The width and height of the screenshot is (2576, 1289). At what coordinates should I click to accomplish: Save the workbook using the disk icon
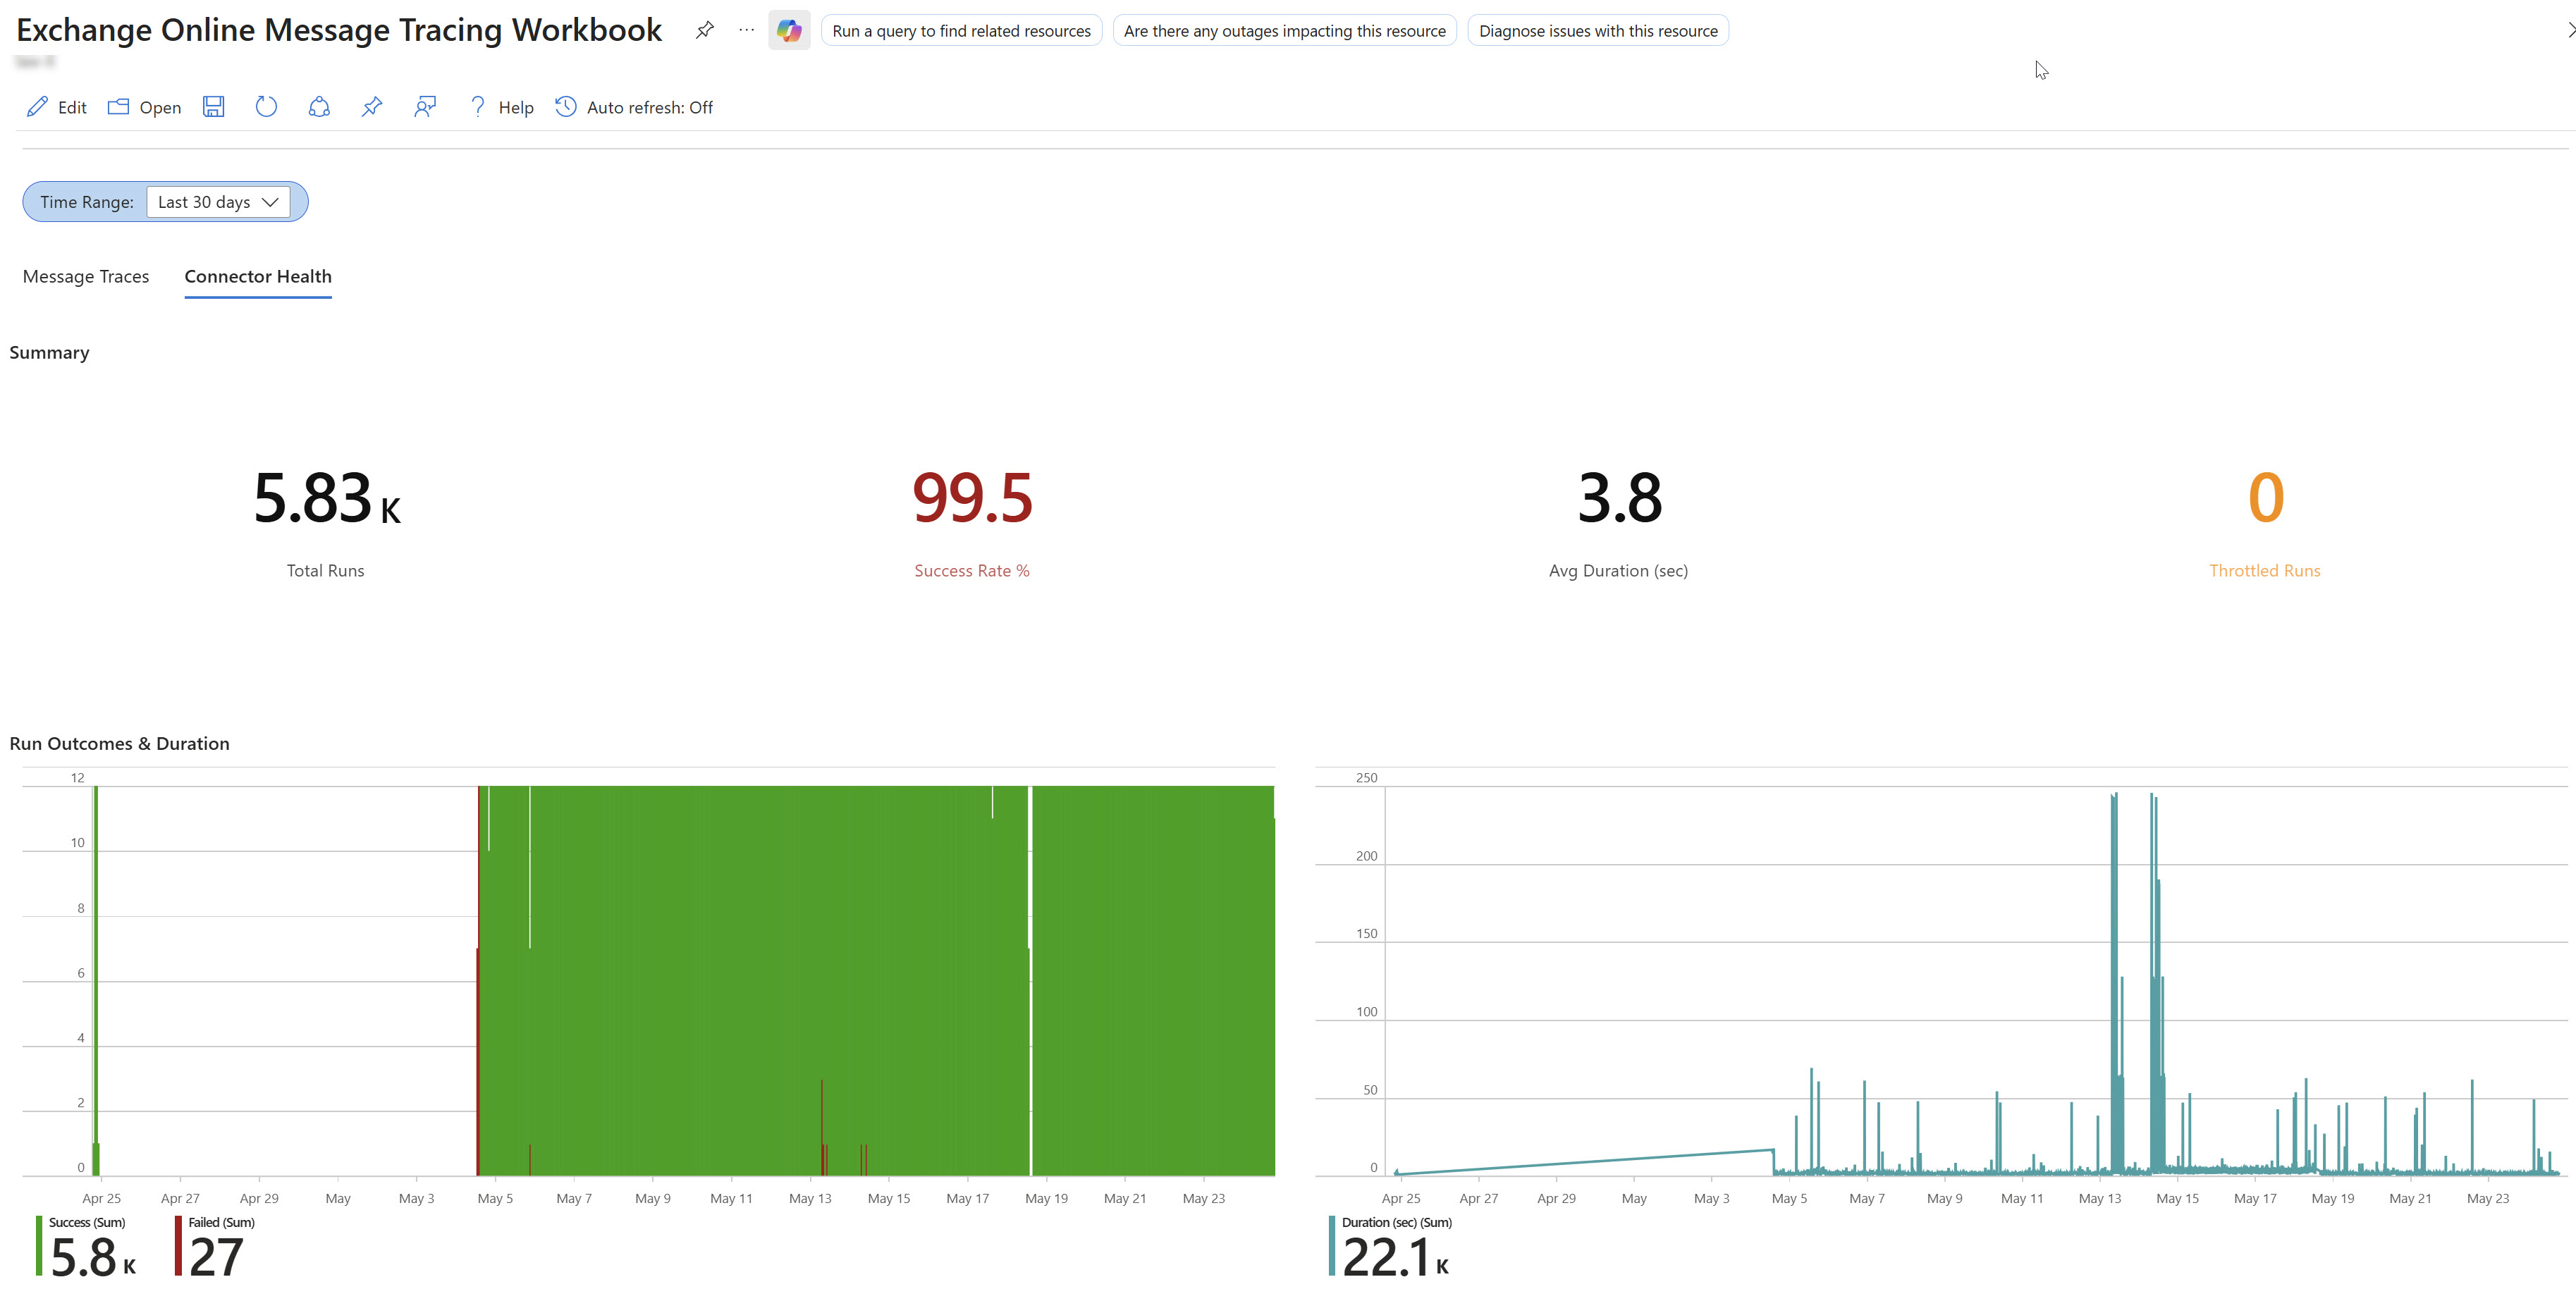213,107
